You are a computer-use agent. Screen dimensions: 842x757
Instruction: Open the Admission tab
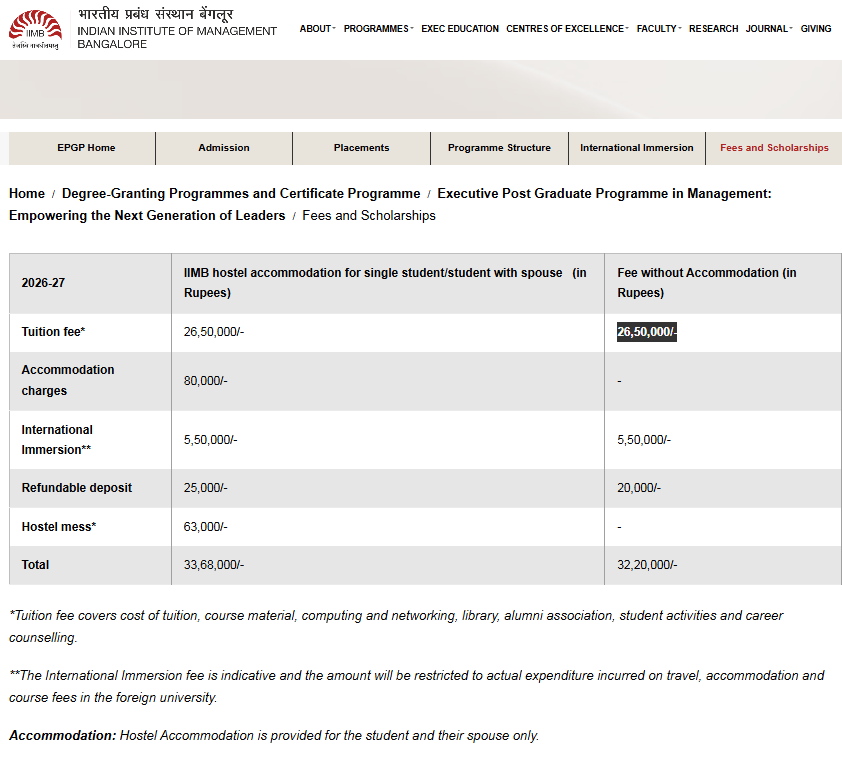(x=224, y=148)
